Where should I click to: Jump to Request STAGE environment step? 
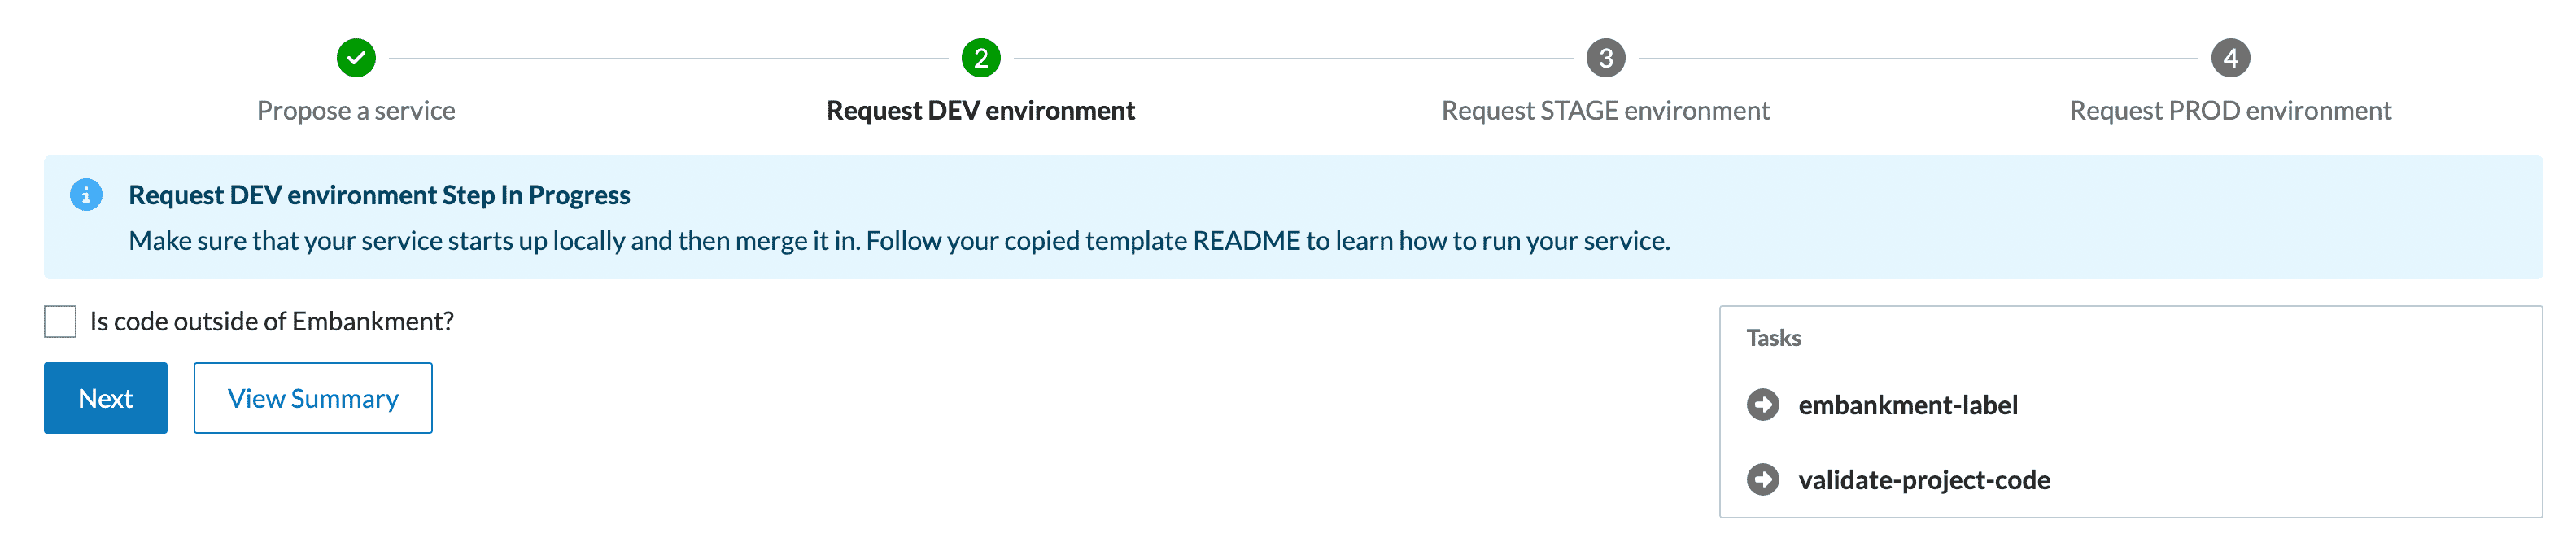click(1606, 111)
